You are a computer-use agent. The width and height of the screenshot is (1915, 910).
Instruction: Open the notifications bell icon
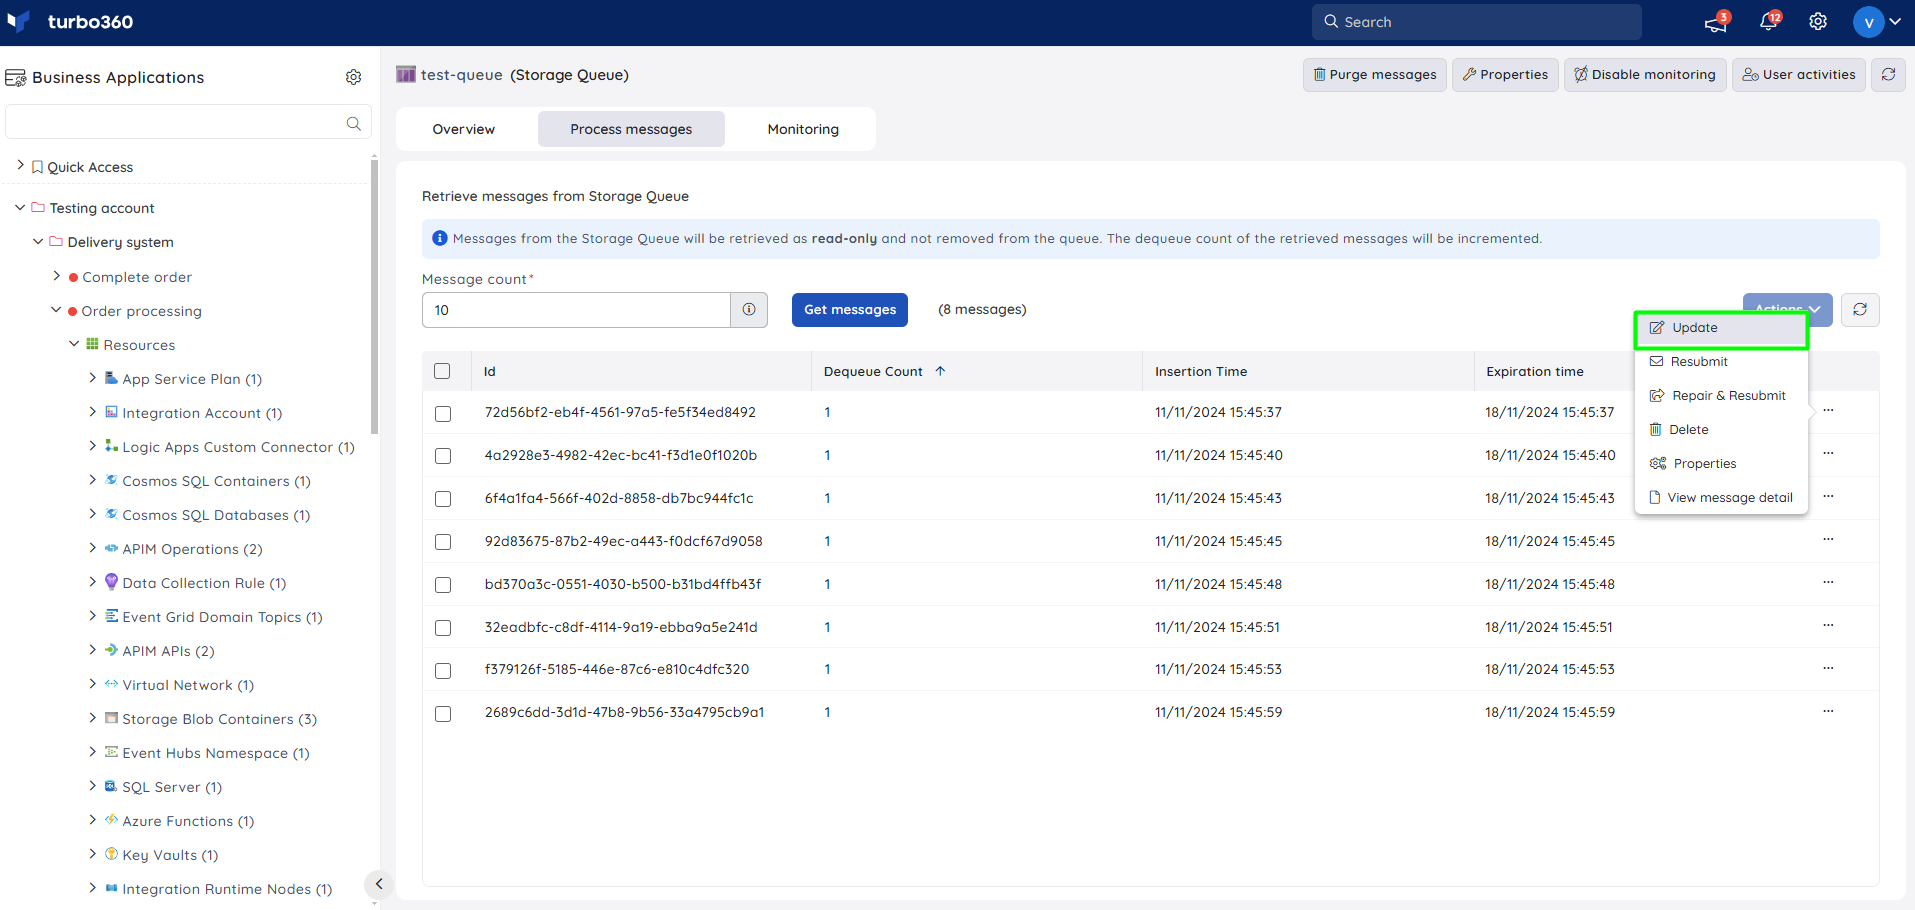pyautogui.click(x=1768, y=22)
